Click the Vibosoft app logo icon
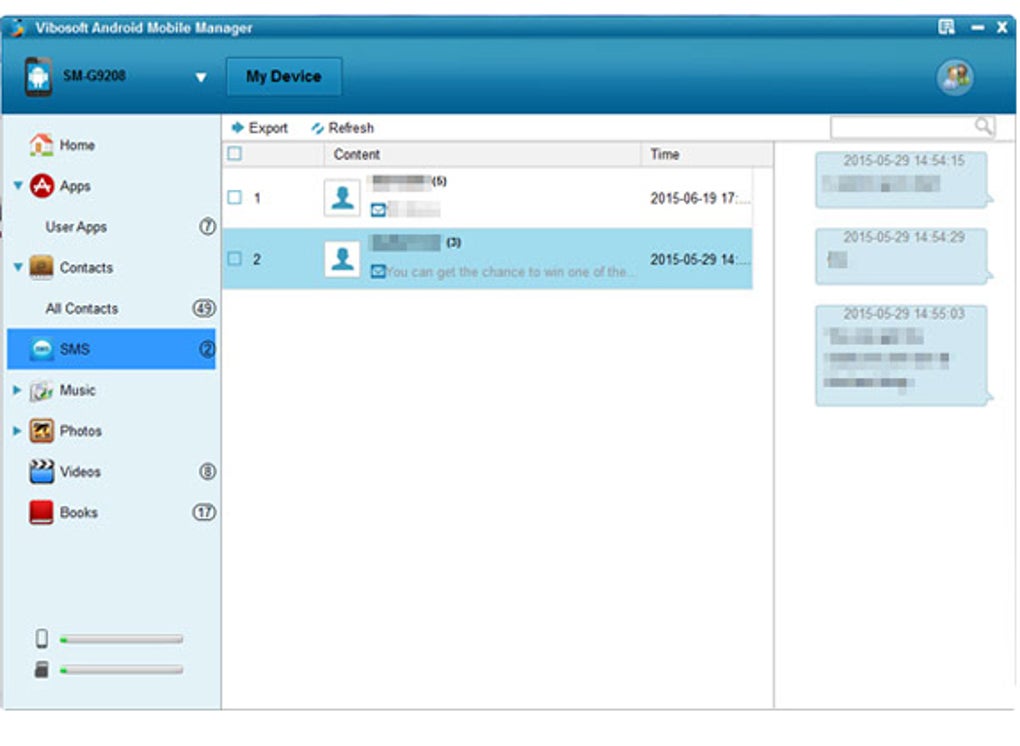 (18, 28)
